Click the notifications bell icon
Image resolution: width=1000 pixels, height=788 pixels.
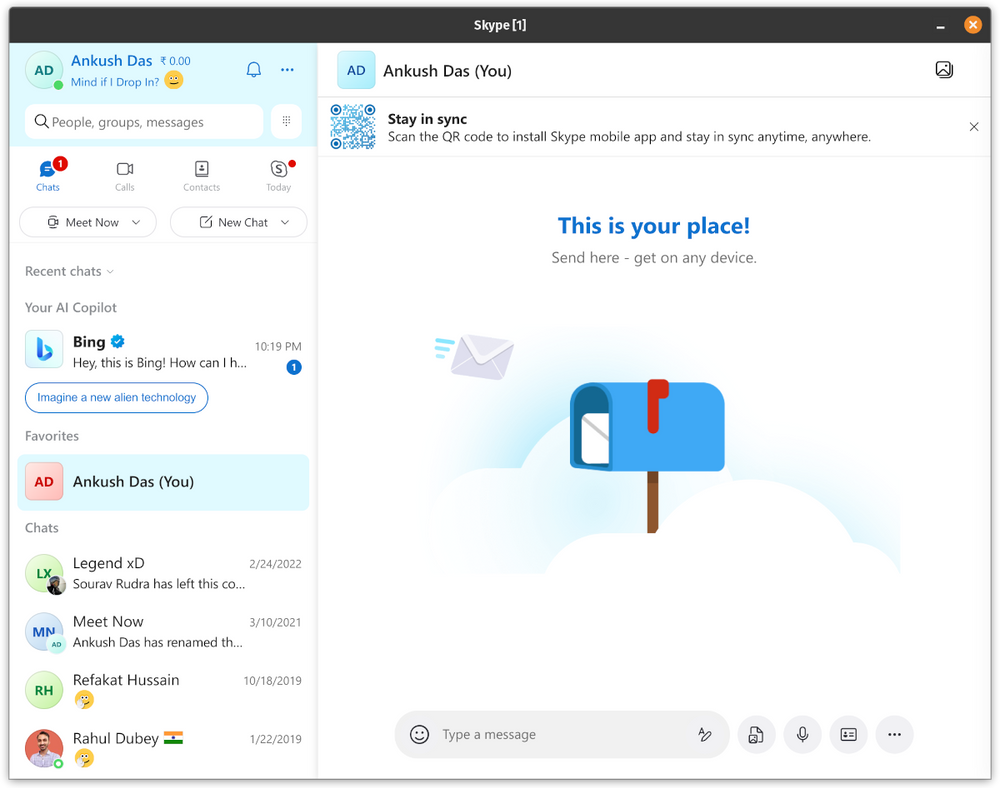(253, 69)
